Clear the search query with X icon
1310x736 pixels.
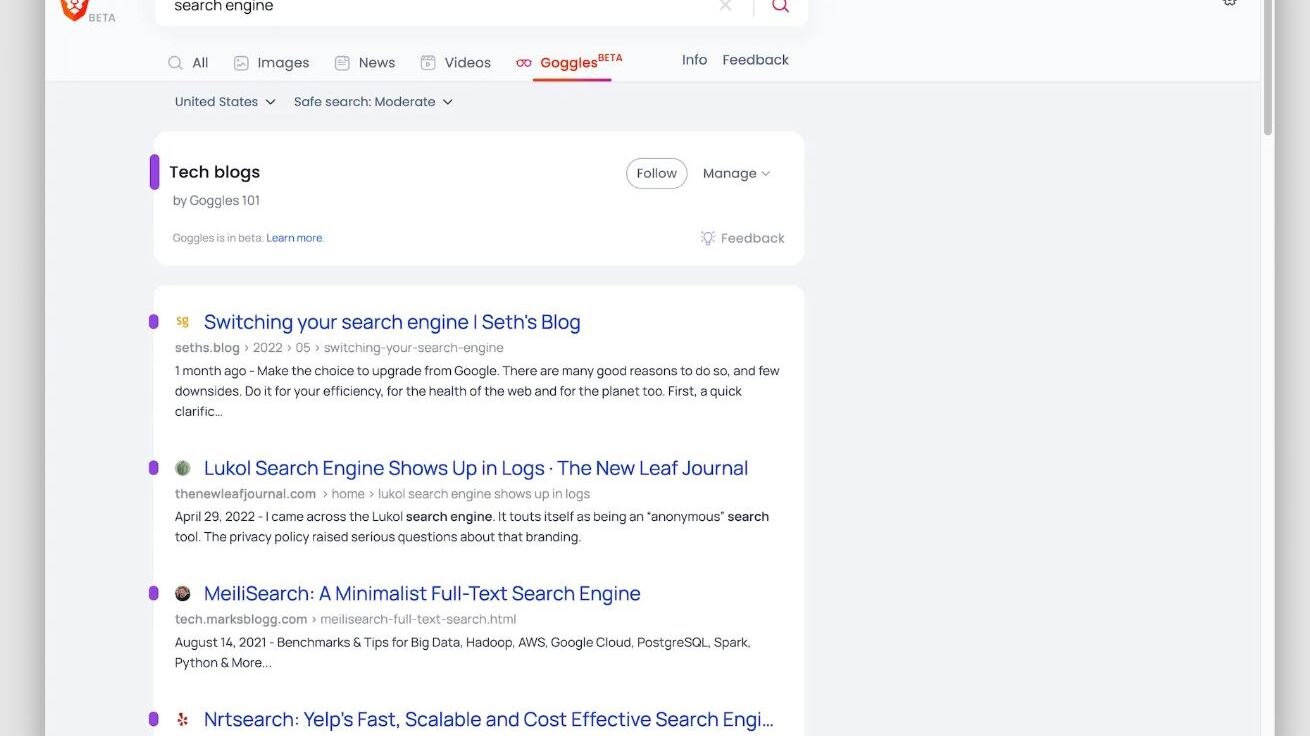[726, 6]
